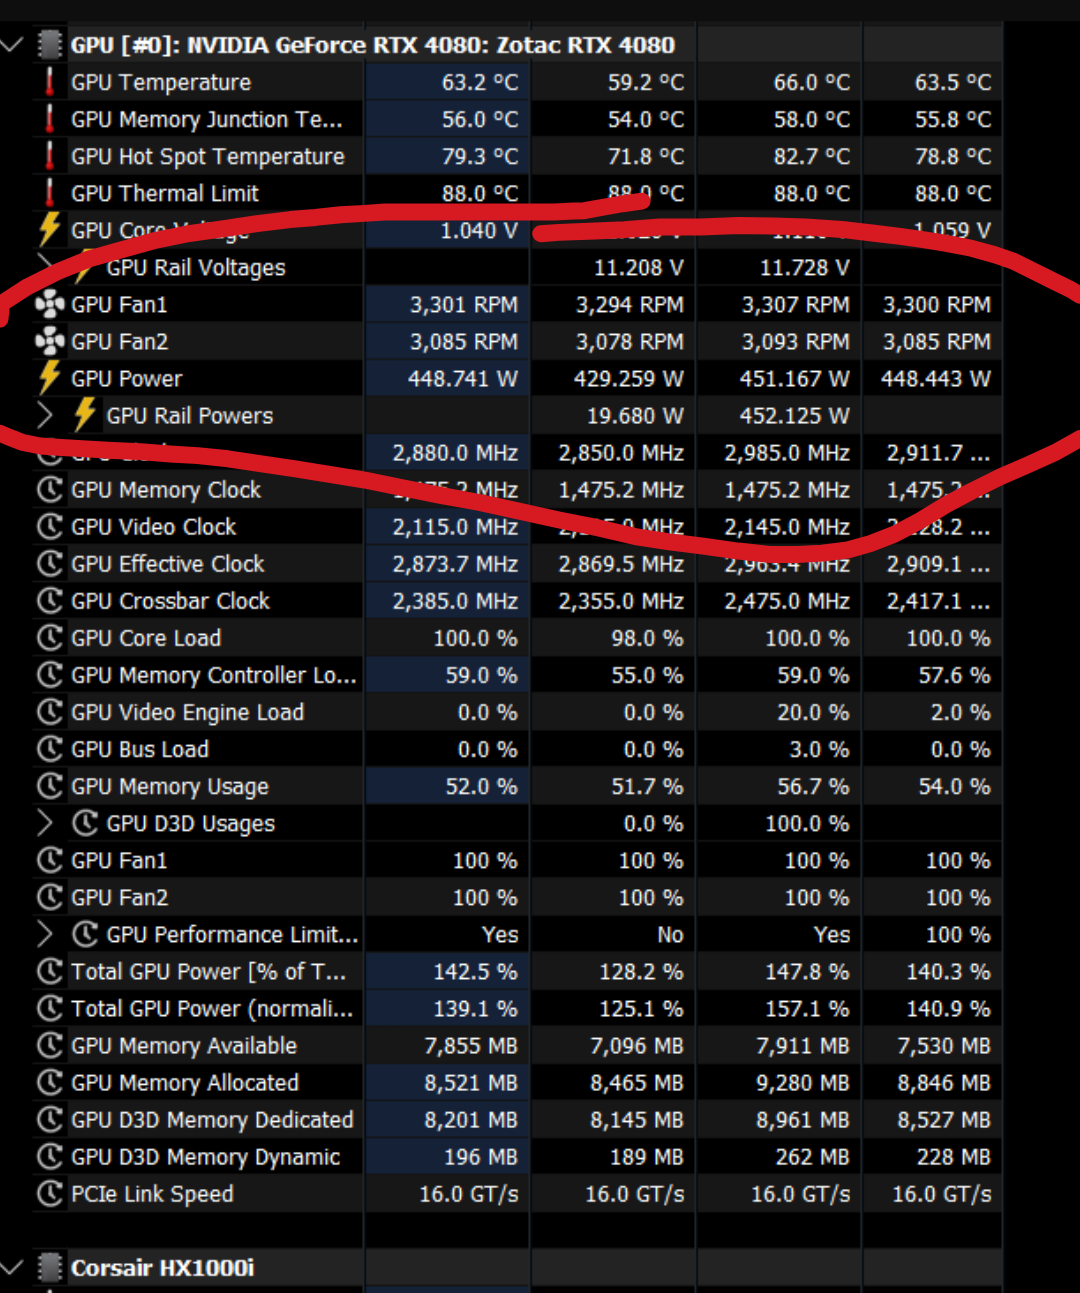Click the clock icon beside GPU Crossbar Clock
The image size is (1080, 1293).
pyautogui.click(x=49, y=601)
